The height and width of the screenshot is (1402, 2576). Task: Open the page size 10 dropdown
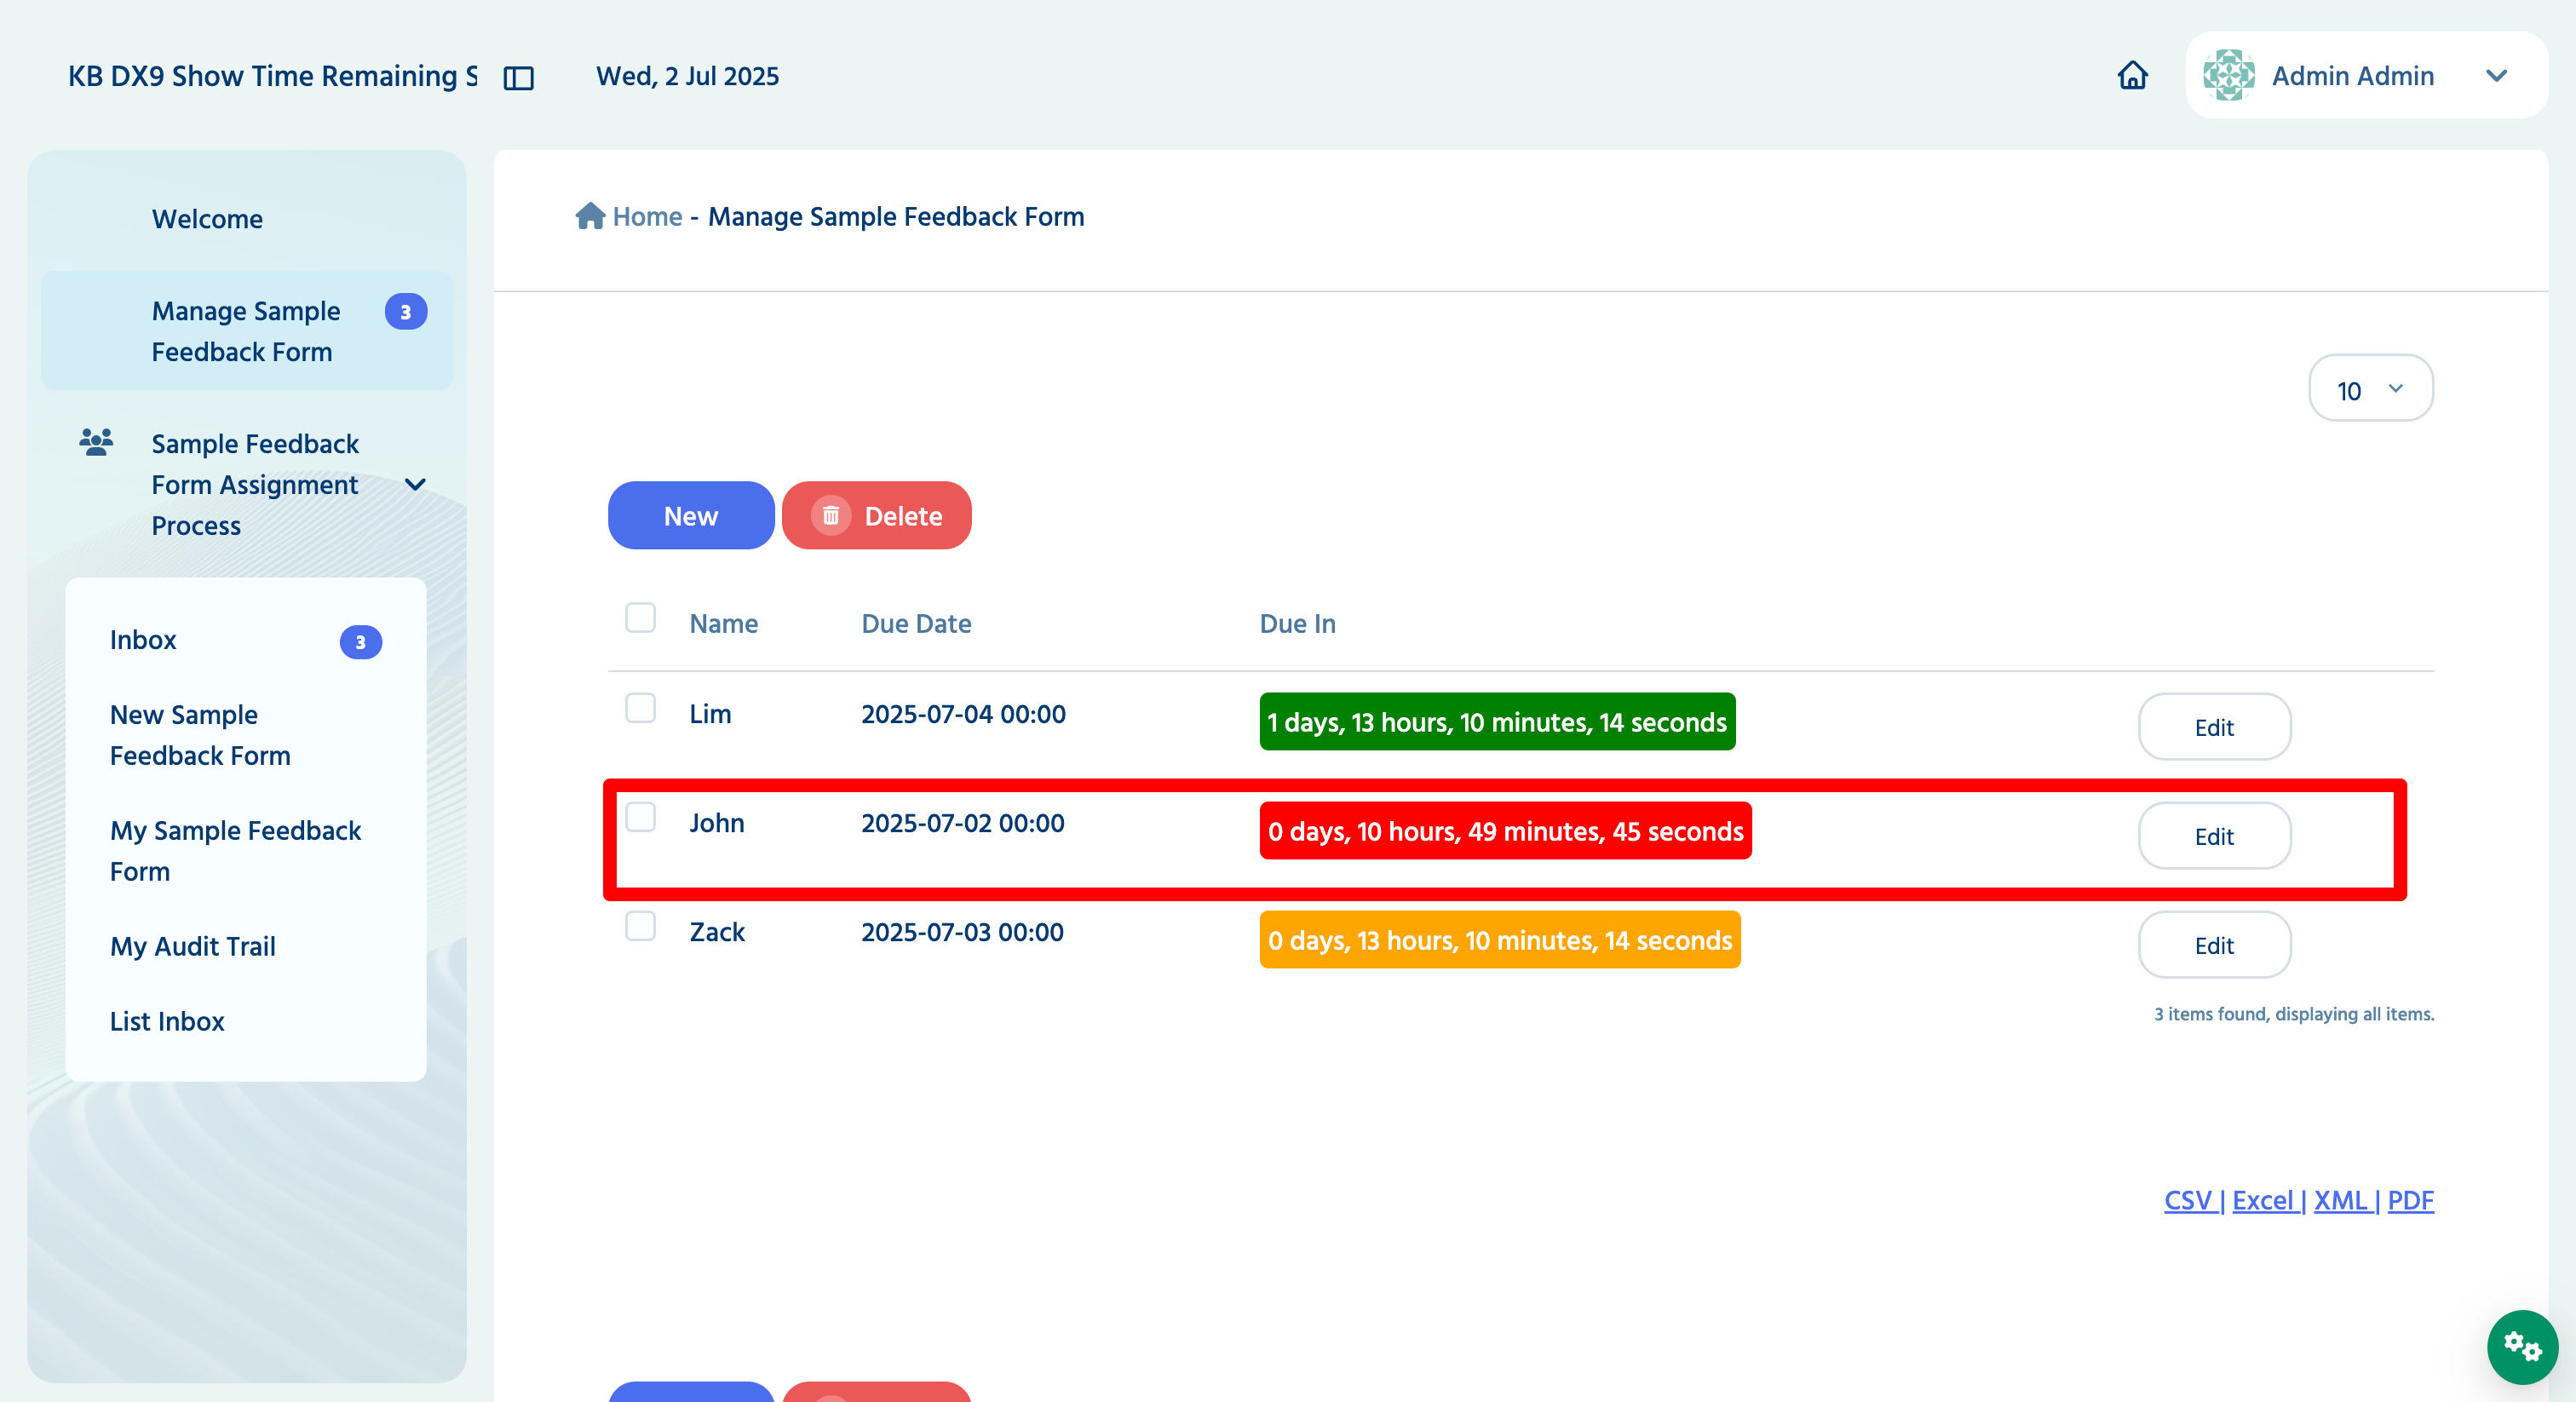point(2370,389)
